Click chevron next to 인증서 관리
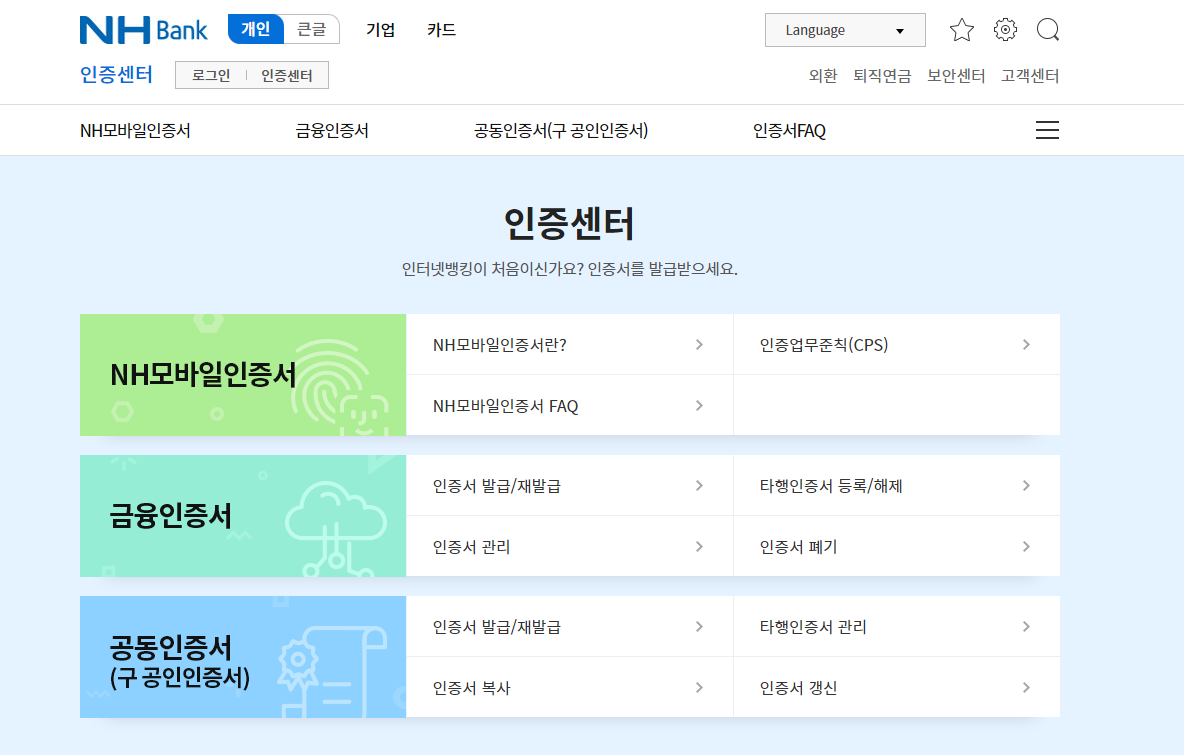1184x755 pixels. click(699, 547)
